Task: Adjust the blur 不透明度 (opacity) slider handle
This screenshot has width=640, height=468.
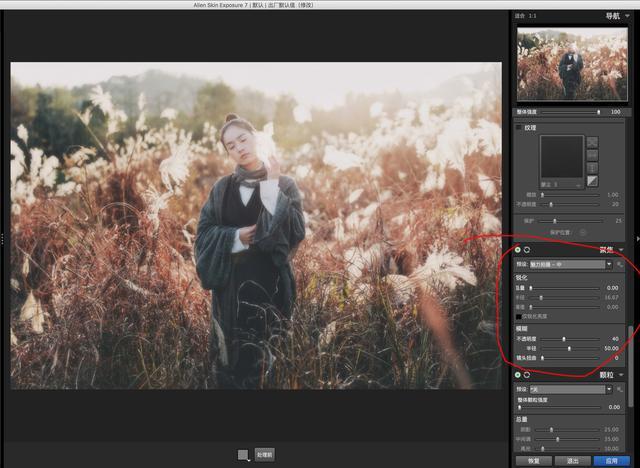Action: [564, 339]
